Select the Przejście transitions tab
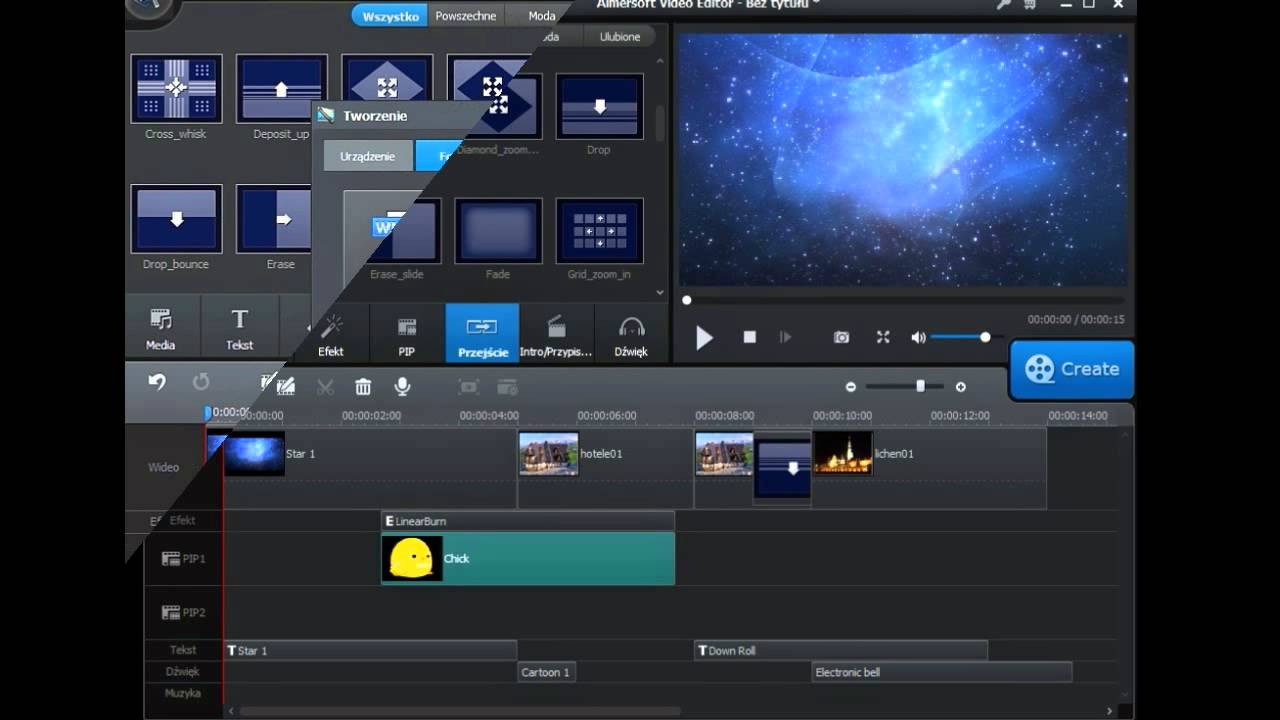1280x720 pixels. [x=482, y=334]
